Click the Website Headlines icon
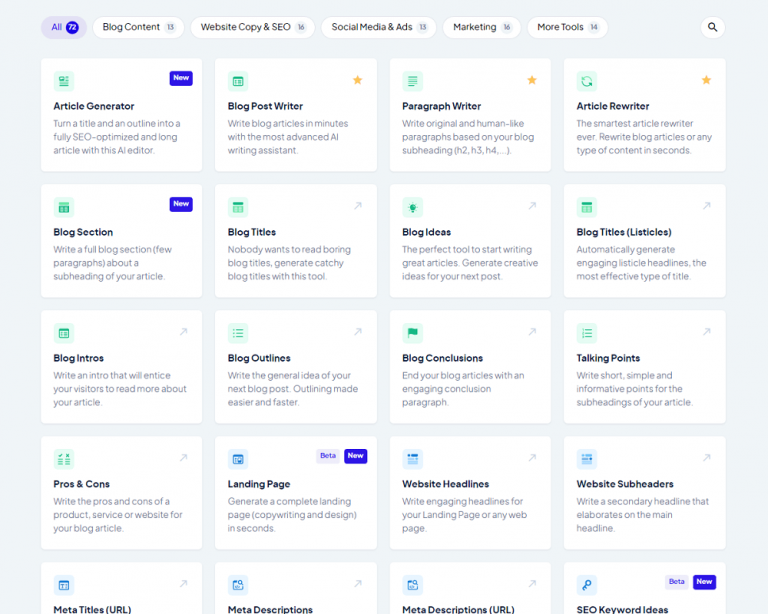 point(412,459)
